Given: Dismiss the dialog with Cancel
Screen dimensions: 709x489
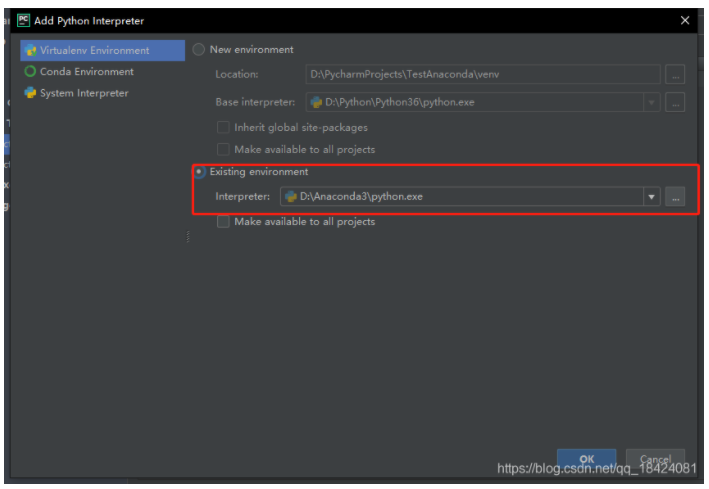Looking at the screenshot, I should pyautogui.click(x=655, y=459).
